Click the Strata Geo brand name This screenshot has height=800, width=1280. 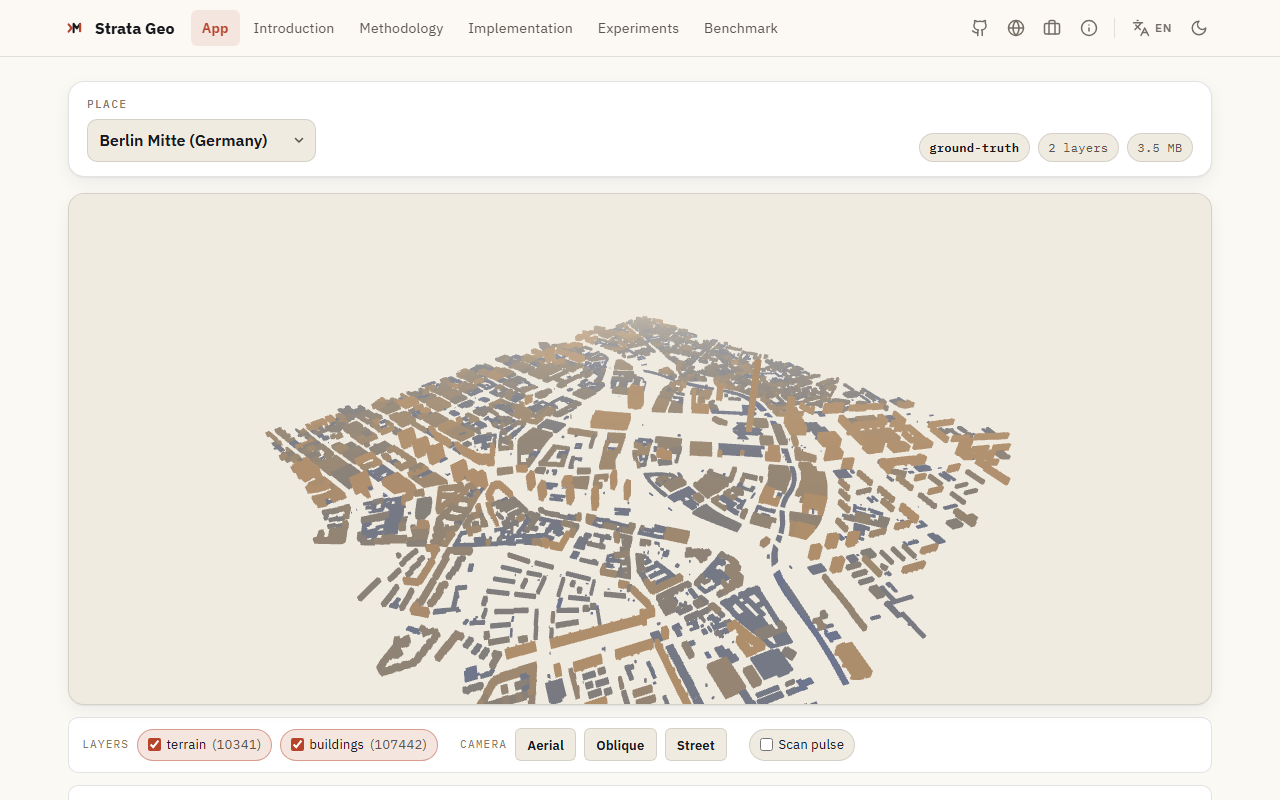135,28
